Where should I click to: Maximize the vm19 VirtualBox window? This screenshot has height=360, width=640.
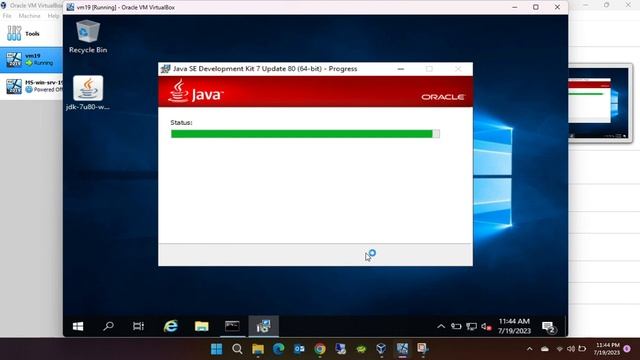click(x=536, y=7)
